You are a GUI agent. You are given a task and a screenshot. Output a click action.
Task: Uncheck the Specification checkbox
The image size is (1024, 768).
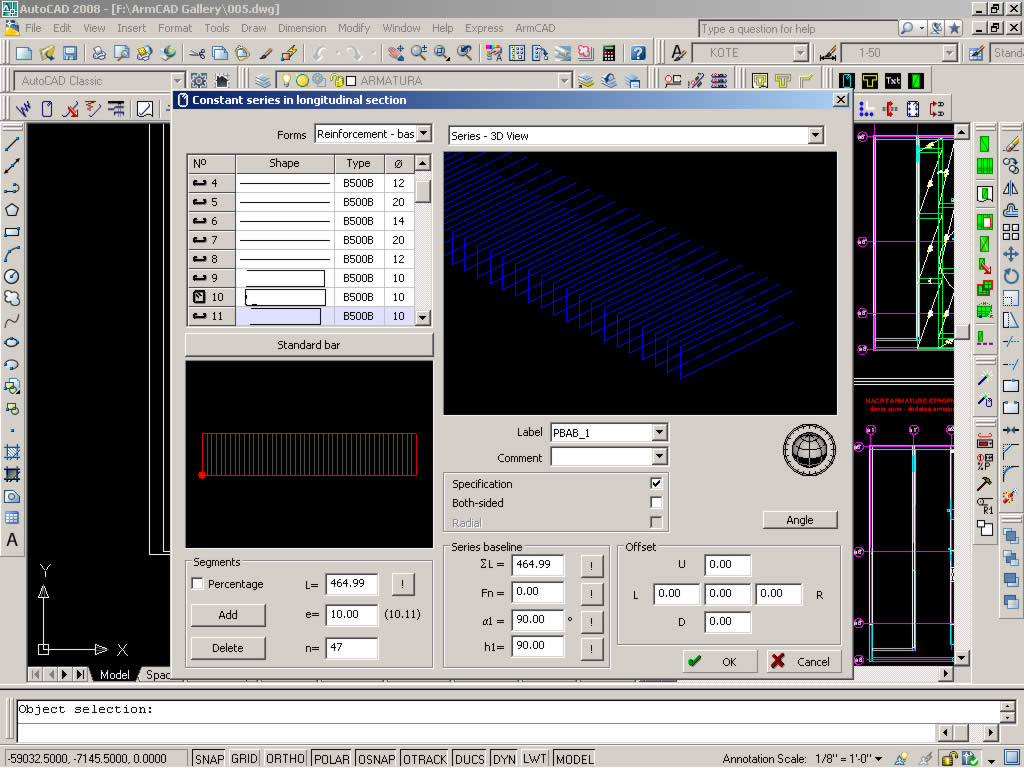656,484
